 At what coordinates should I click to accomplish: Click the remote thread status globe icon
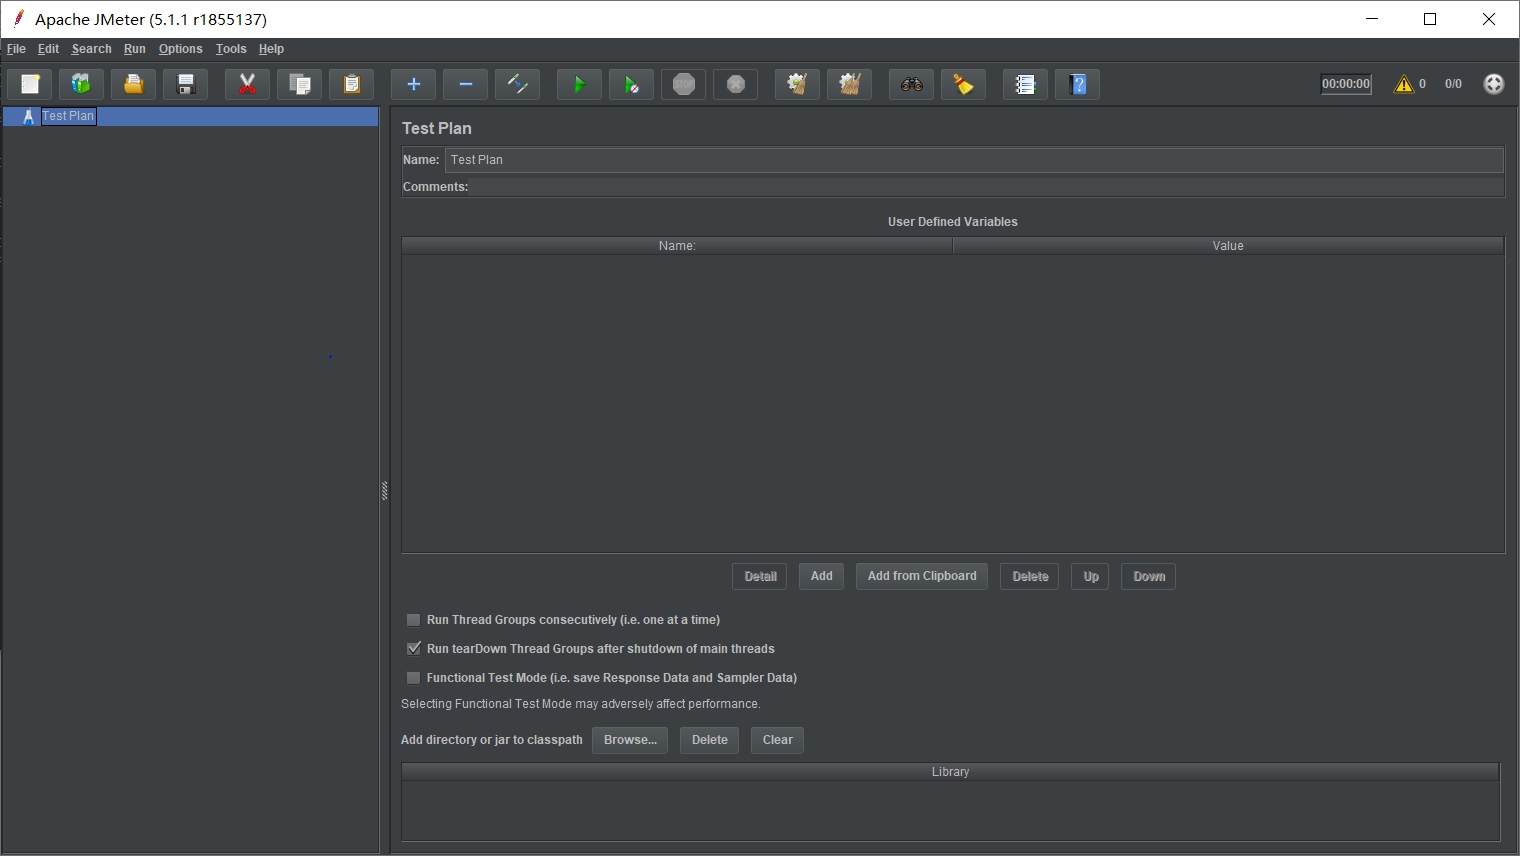click(1493, 84)
